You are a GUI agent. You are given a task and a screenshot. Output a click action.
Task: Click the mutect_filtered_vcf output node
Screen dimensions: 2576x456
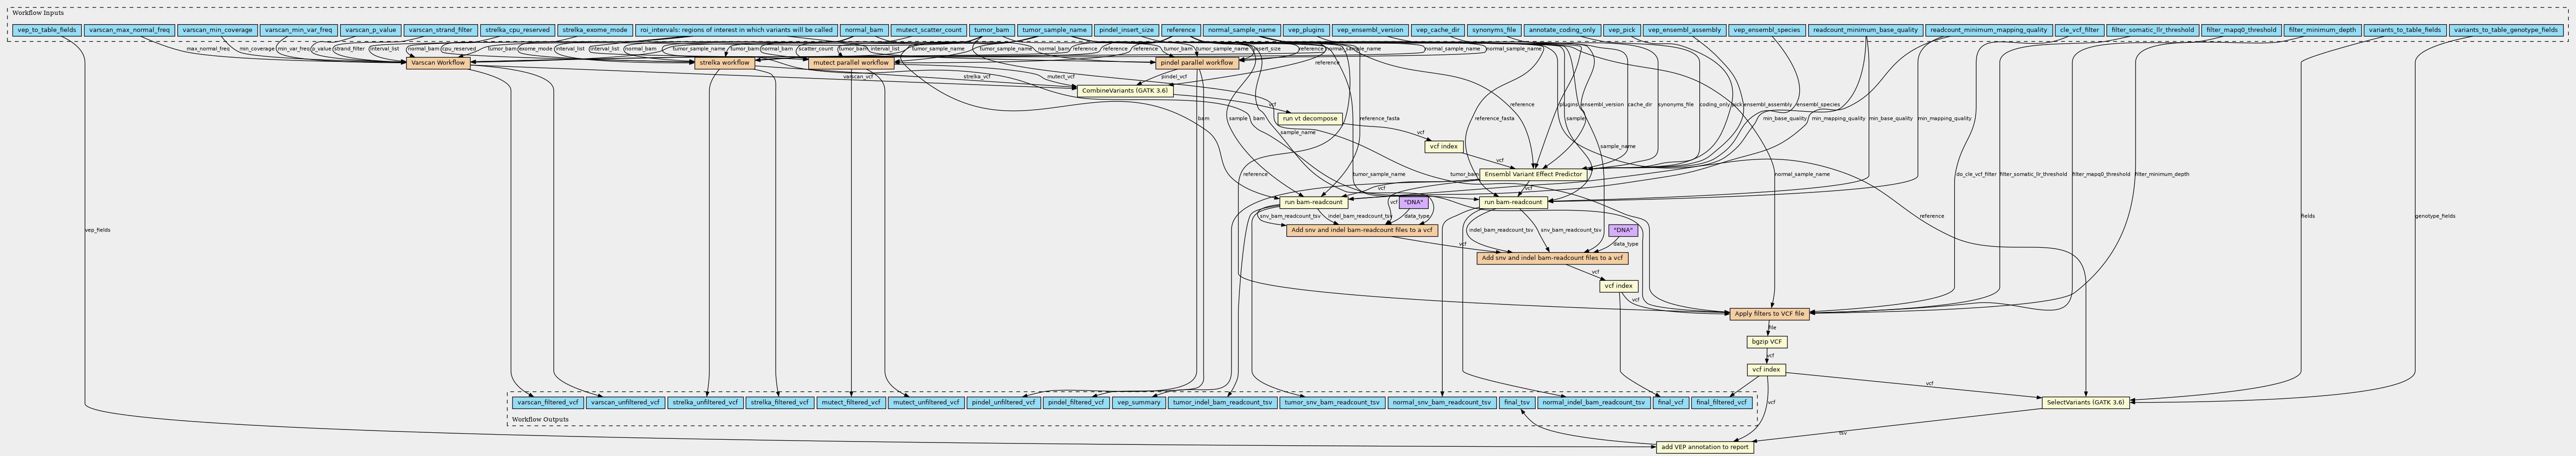851,403
